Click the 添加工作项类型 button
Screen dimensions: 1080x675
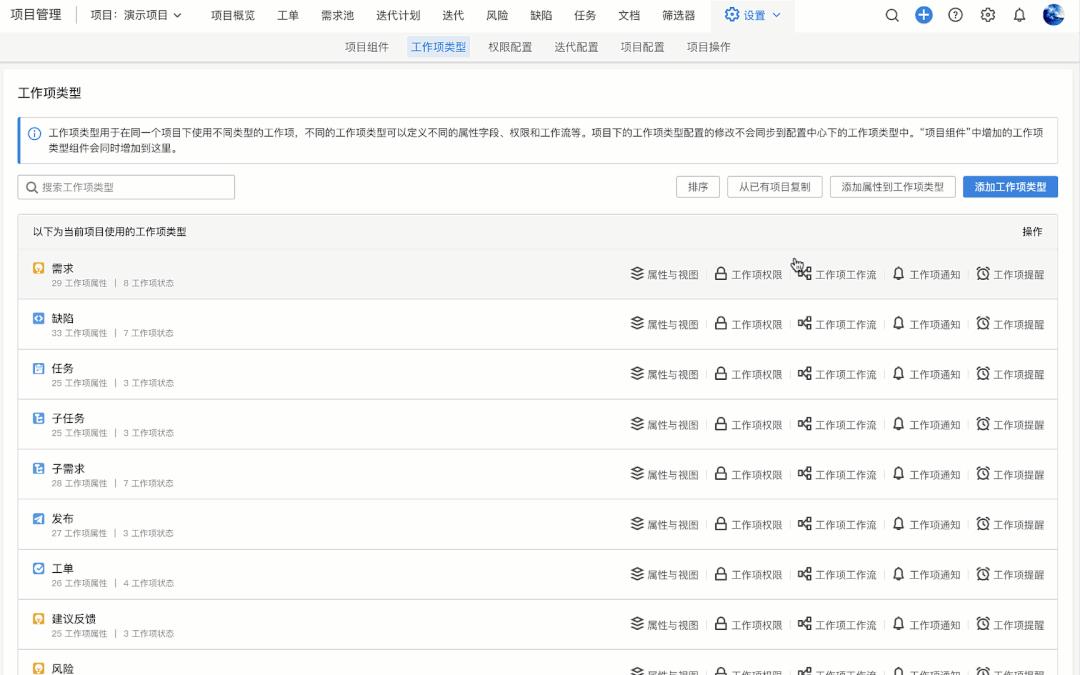click(1010, 186)
